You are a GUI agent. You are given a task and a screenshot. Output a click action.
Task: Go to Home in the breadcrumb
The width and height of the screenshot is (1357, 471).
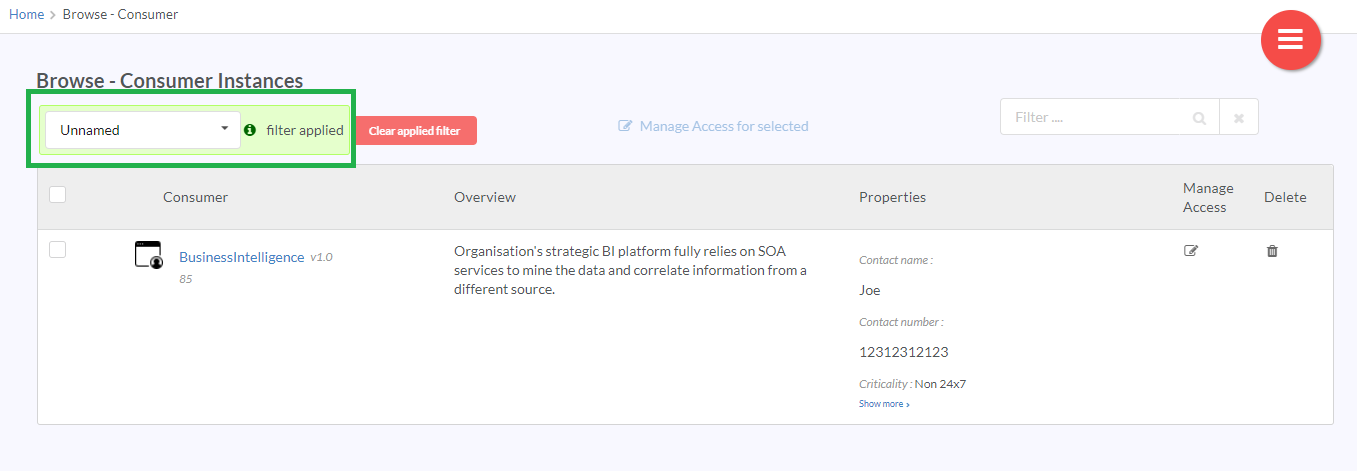pos(26,15)
